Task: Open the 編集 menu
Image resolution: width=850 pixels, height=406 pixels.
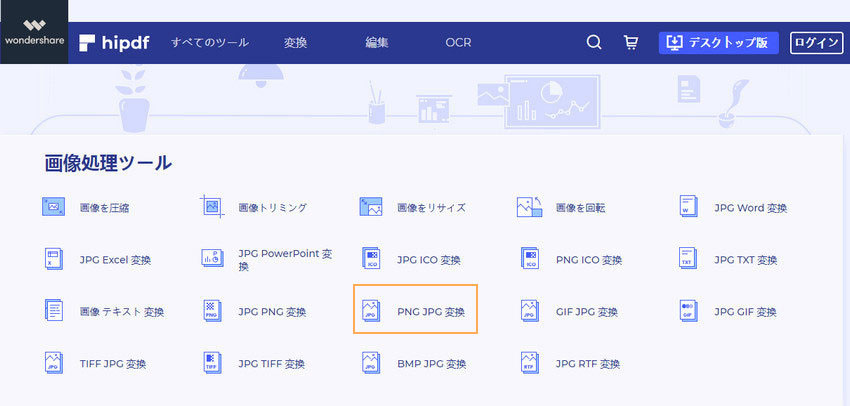Action: point(377,43)
